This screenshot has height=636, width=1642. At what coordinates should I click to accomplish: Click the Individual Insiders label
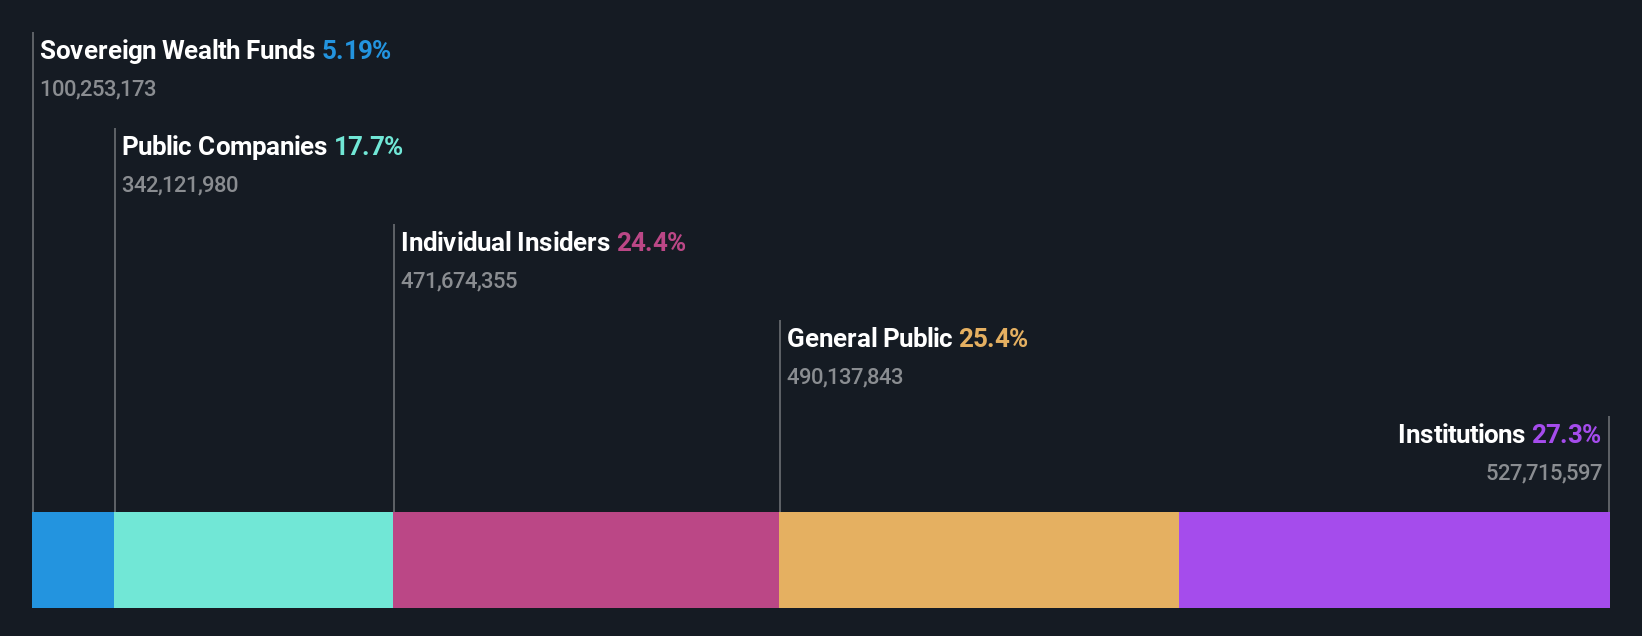505,242
